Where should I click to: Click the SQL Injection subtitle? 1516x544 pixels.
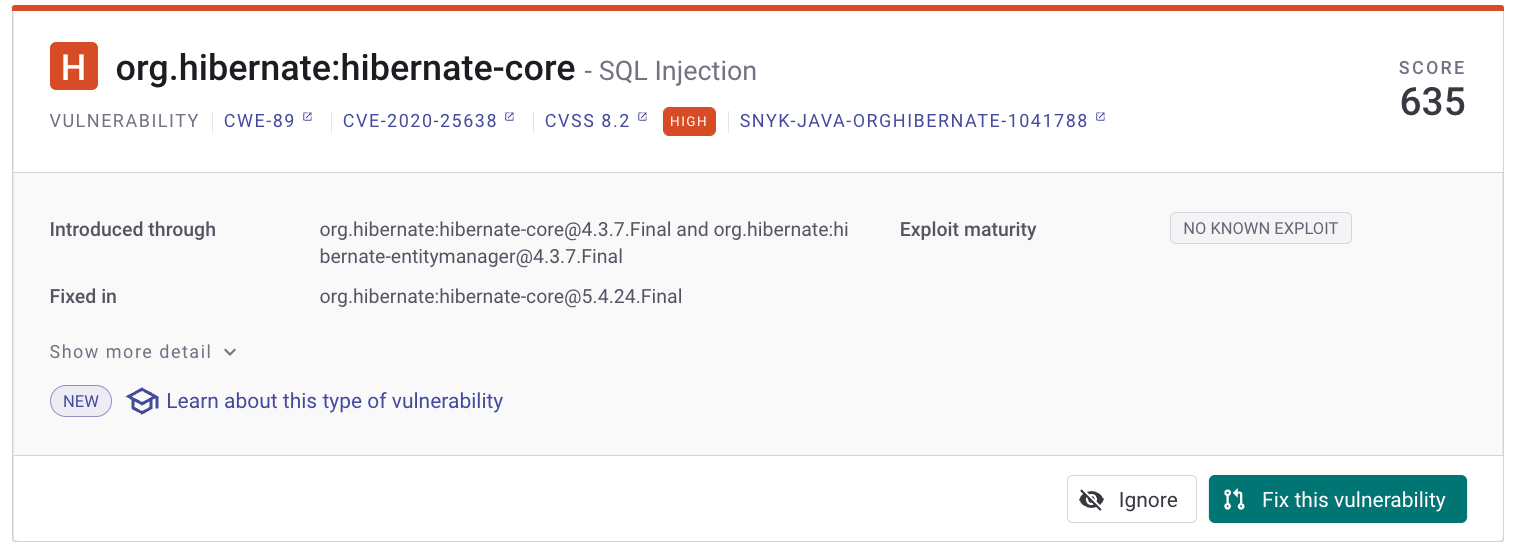coord(678,71)
